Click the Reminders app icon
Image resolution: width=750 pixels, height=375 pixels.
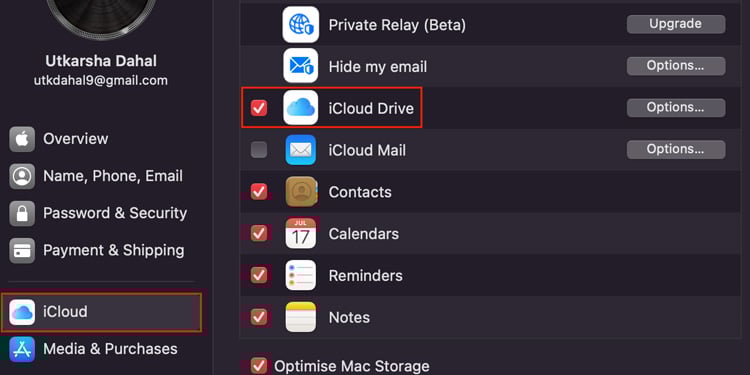(301, 275)
